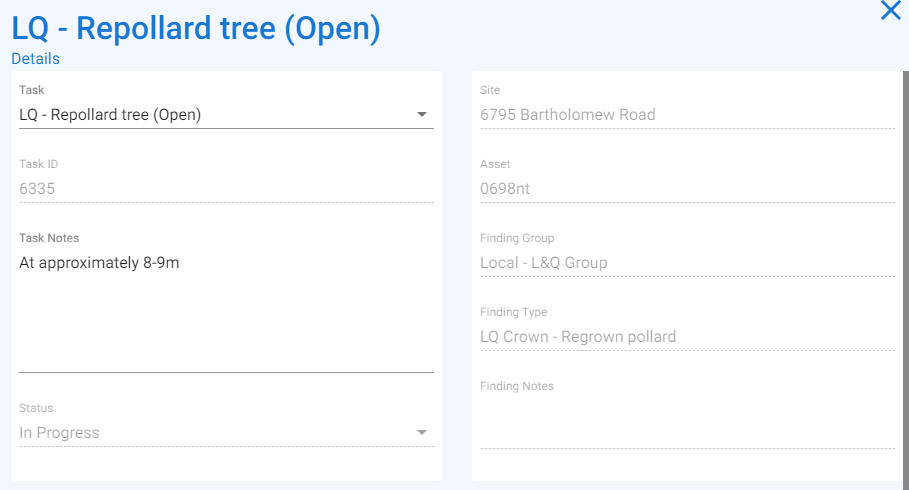Click the Asset label
The height and width of the screenshot is (490, 909).
(x=495, y=164)
